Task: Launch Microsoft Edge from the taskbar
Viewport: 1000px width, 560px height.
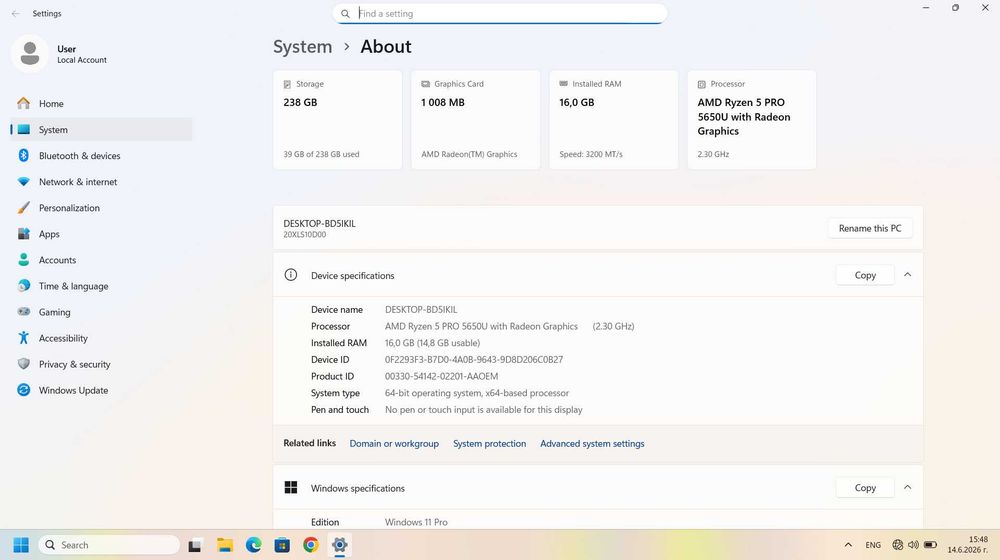Action: (x=253, y=545)
